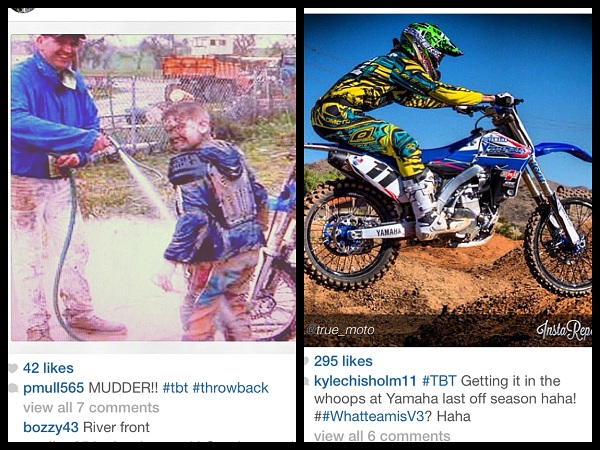
Task: Click the comment icon beside kylechisholm11
Action: point(307,381)
